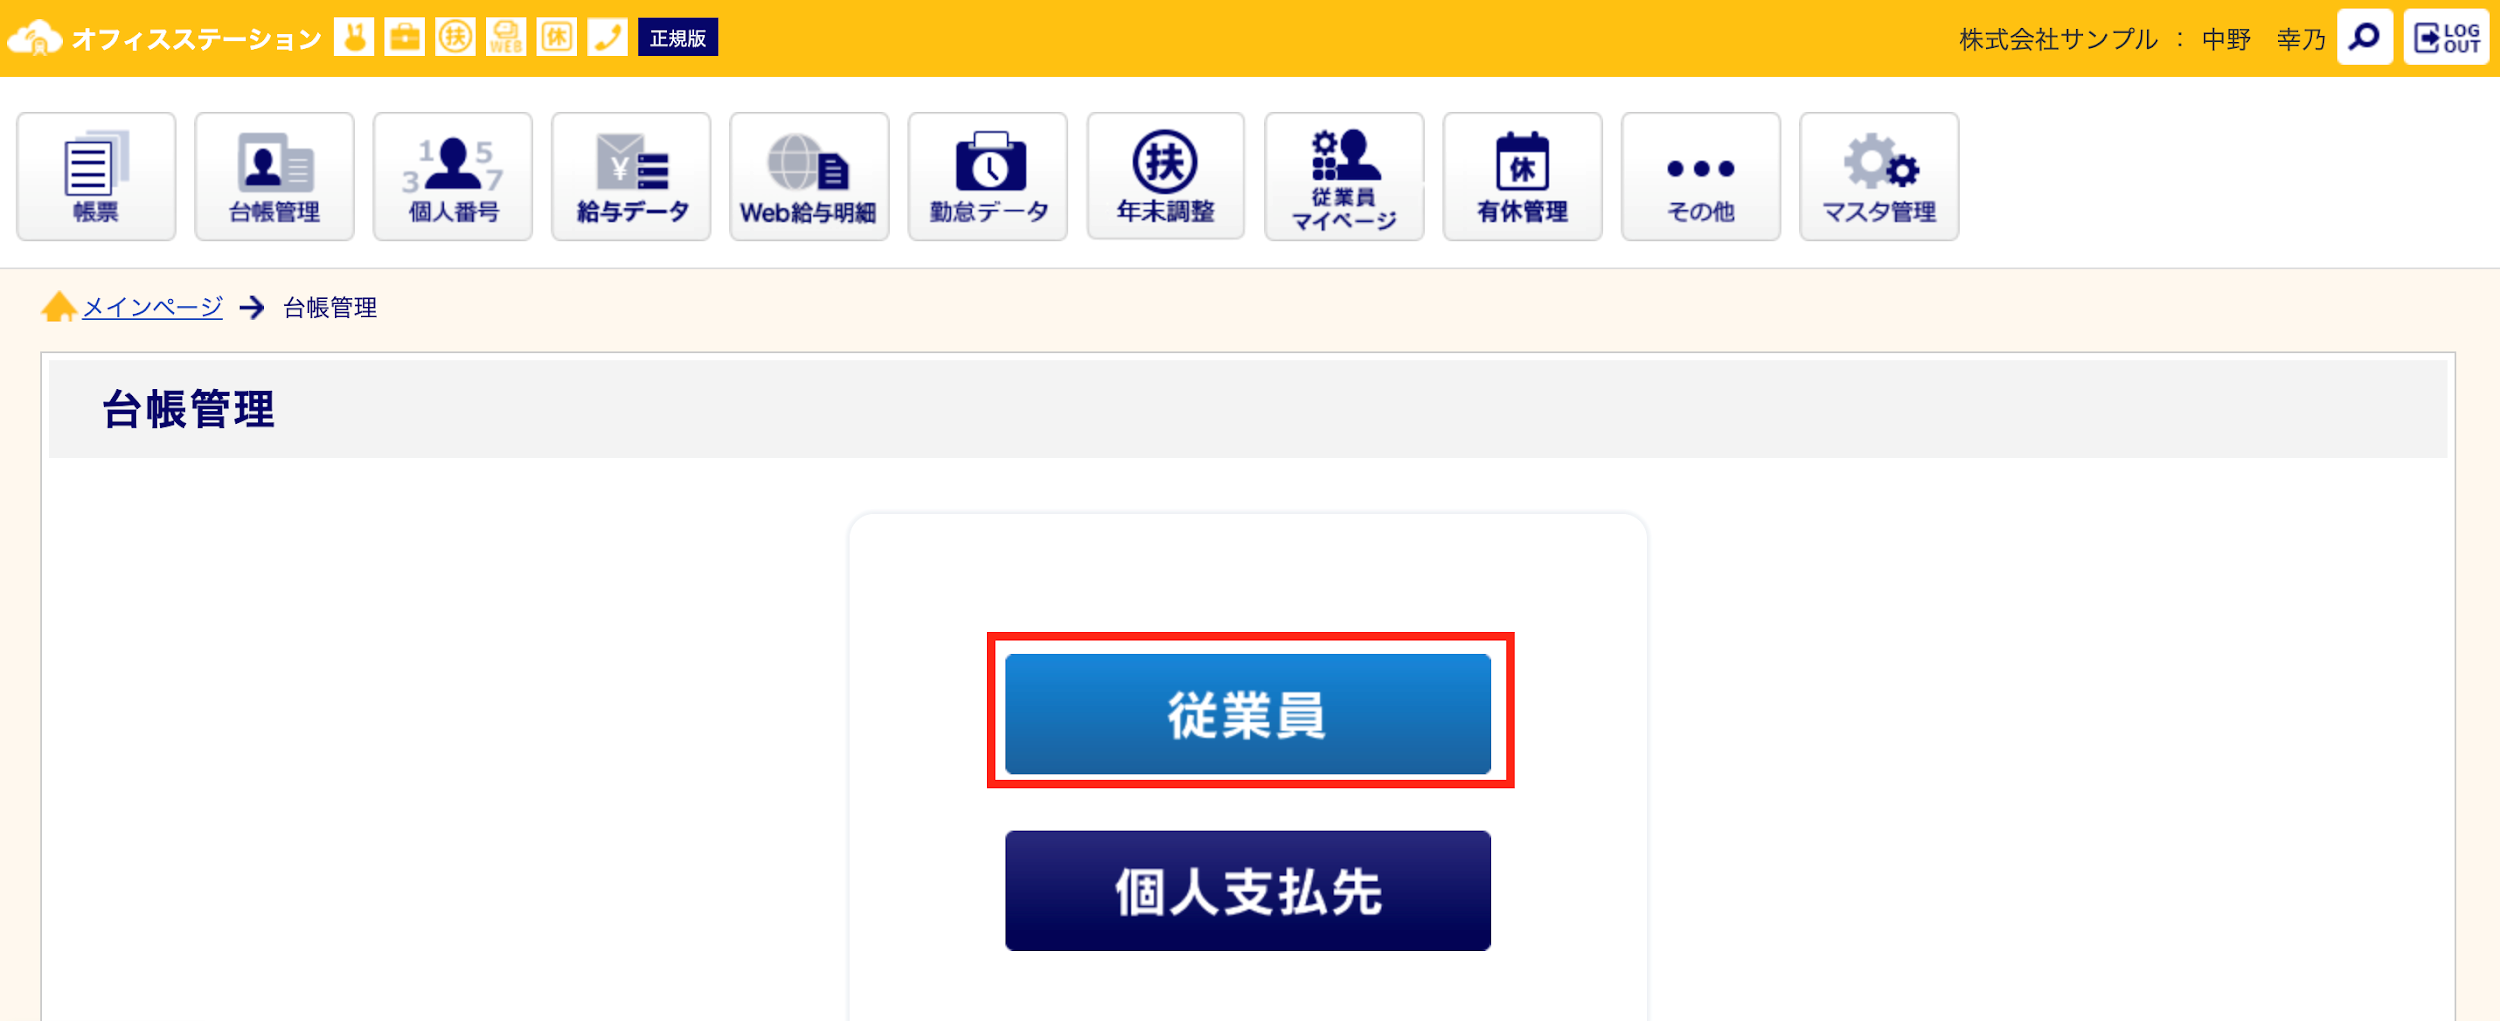Select the 台帳管理 toolbar icon
Viewport: 2500px width, 1021px height.
tap(274, 176)
